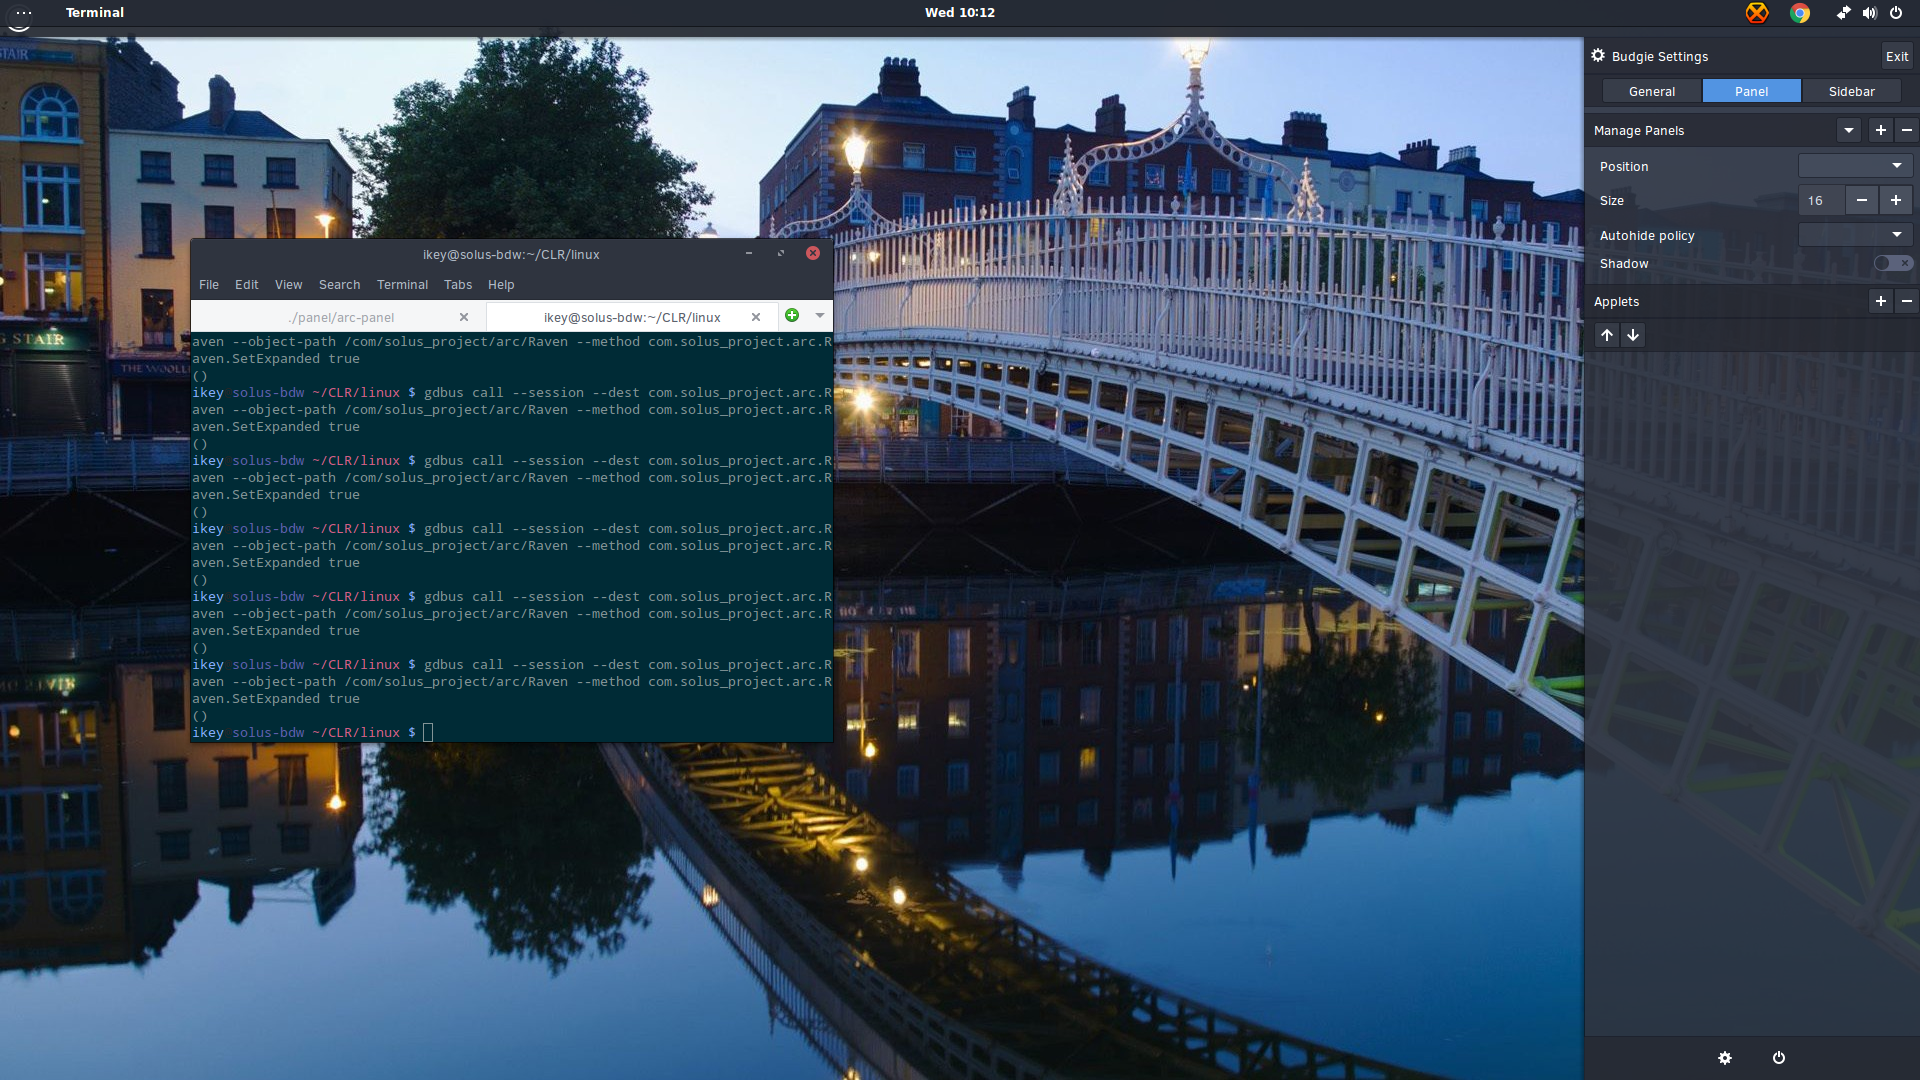Click the Exit button in Budgie Settings
This screenshot has height=1080, width=1920.
coord(1896,56)
